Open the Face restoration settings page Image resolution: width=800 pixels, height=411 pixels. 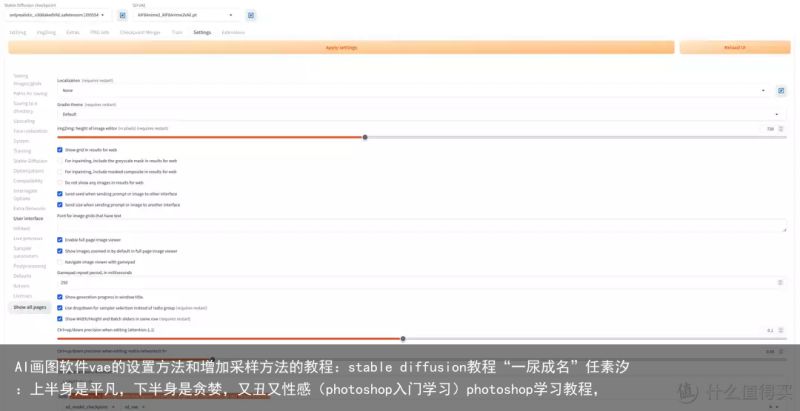coord(30,131)
